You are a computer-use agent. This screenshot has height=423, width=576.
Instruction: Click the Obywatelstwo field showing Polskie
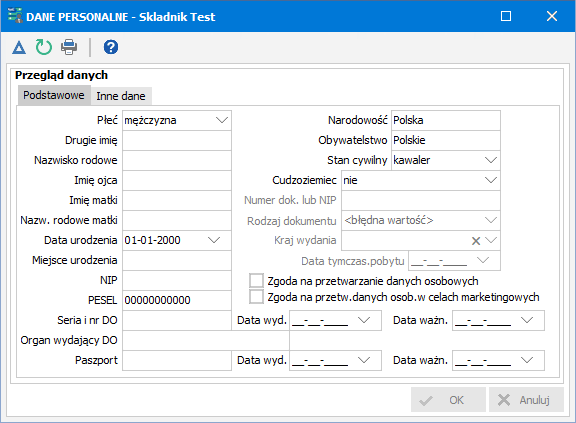click(x=446, y=140)
